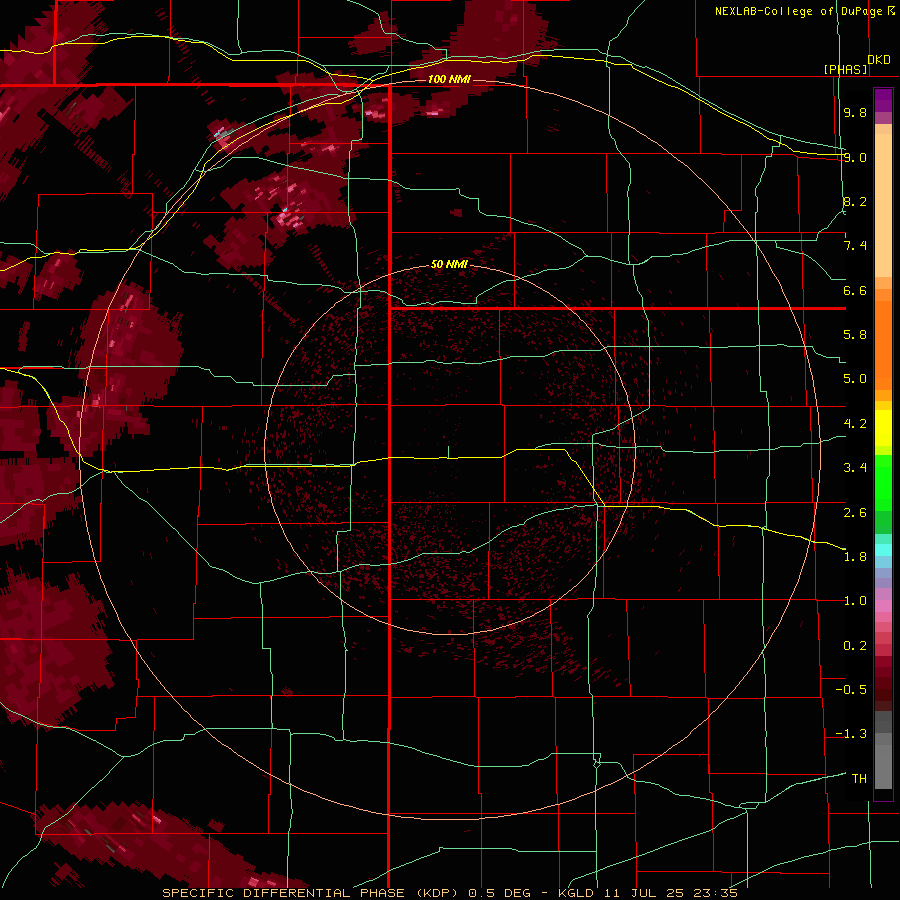The width and height of the screenshot is (900, 900).
Task: Click the DKD text above the color scale
Action: coord(879,60)
